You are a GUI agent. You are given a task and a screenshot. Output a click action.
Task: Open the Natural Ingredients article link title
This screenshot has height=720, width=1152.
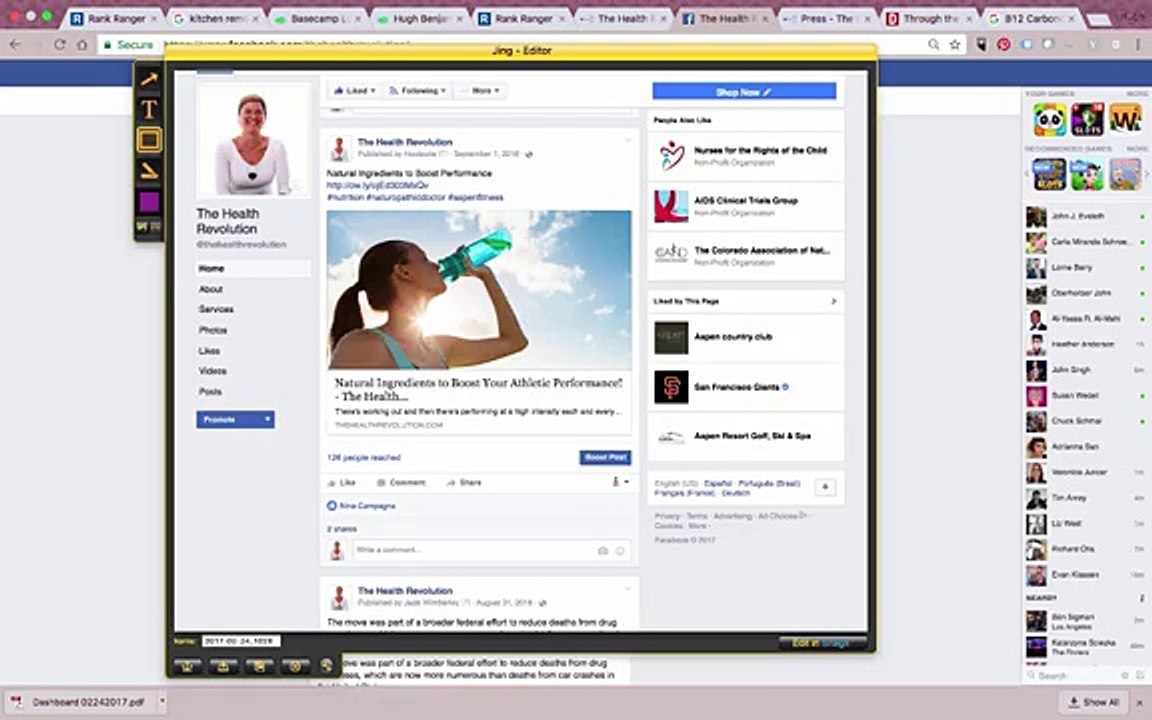(478, 389)
